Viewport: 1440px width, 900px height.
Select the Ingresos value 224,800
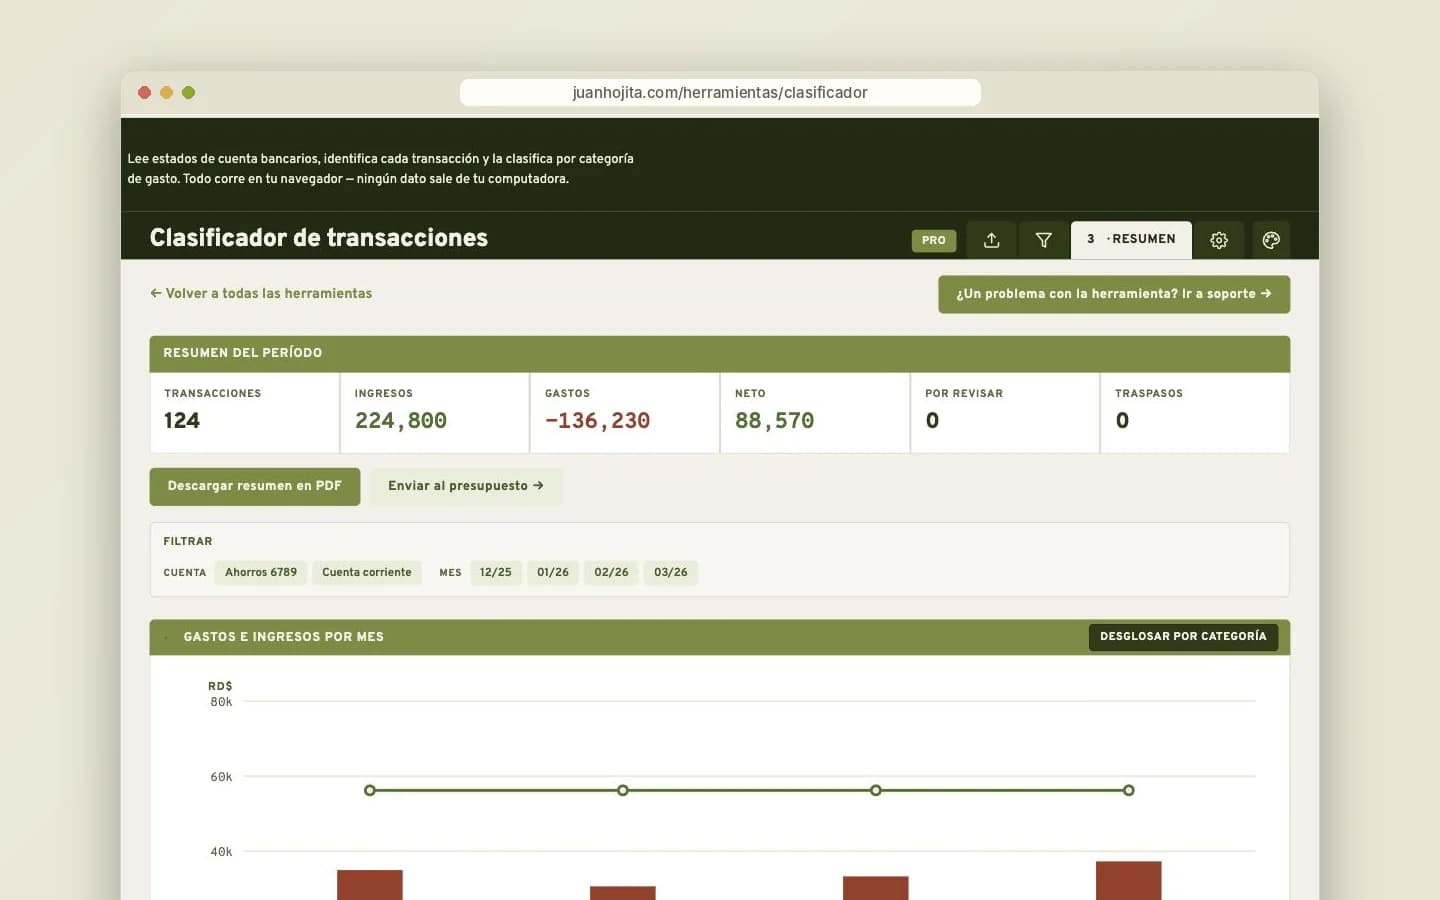pyautogui.click(x=401, y=421)
